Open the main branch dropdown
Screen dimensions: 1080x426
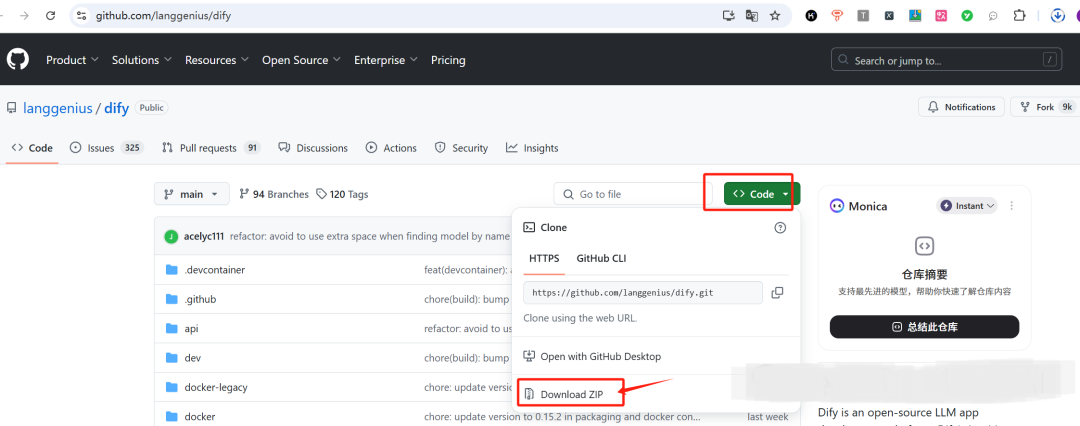[191, 194]
